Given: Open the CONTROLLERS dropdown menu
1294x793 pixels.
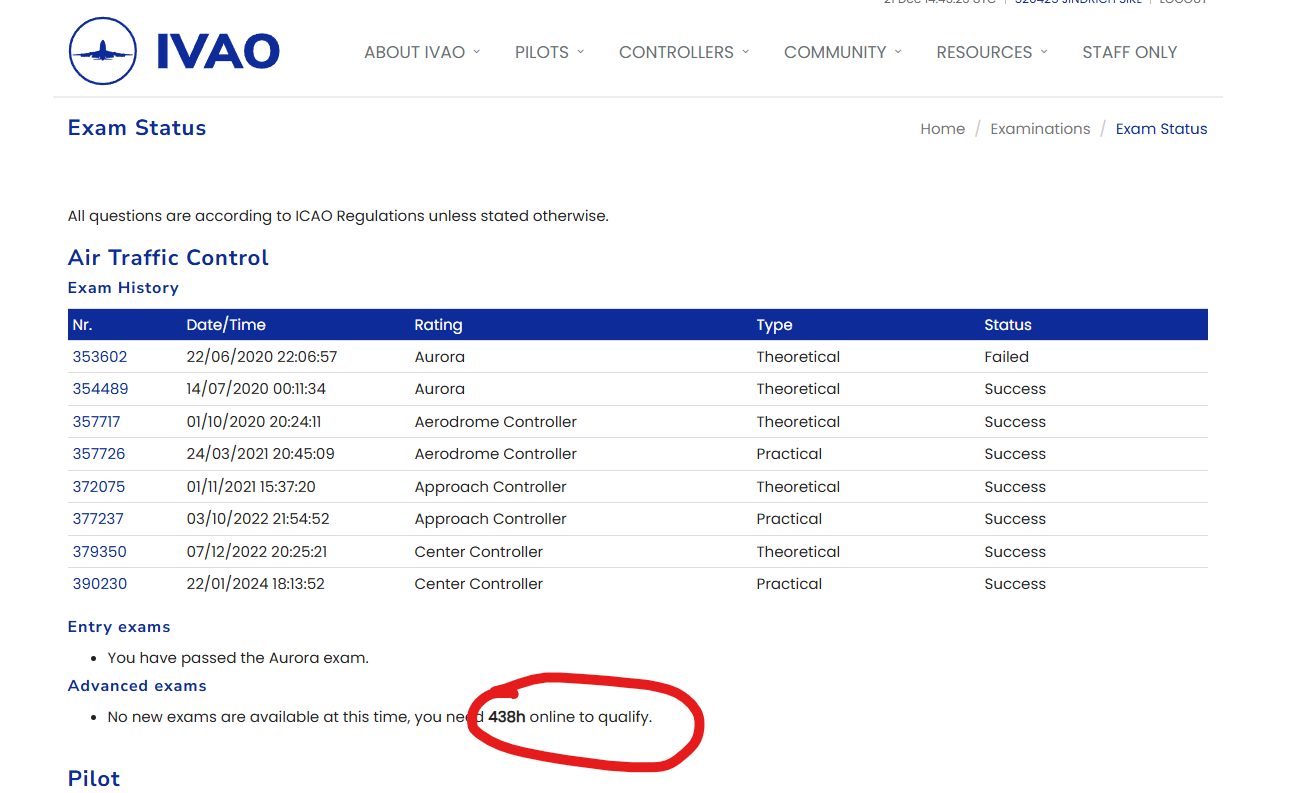Looking at the screenshot, I should (684, 52).
